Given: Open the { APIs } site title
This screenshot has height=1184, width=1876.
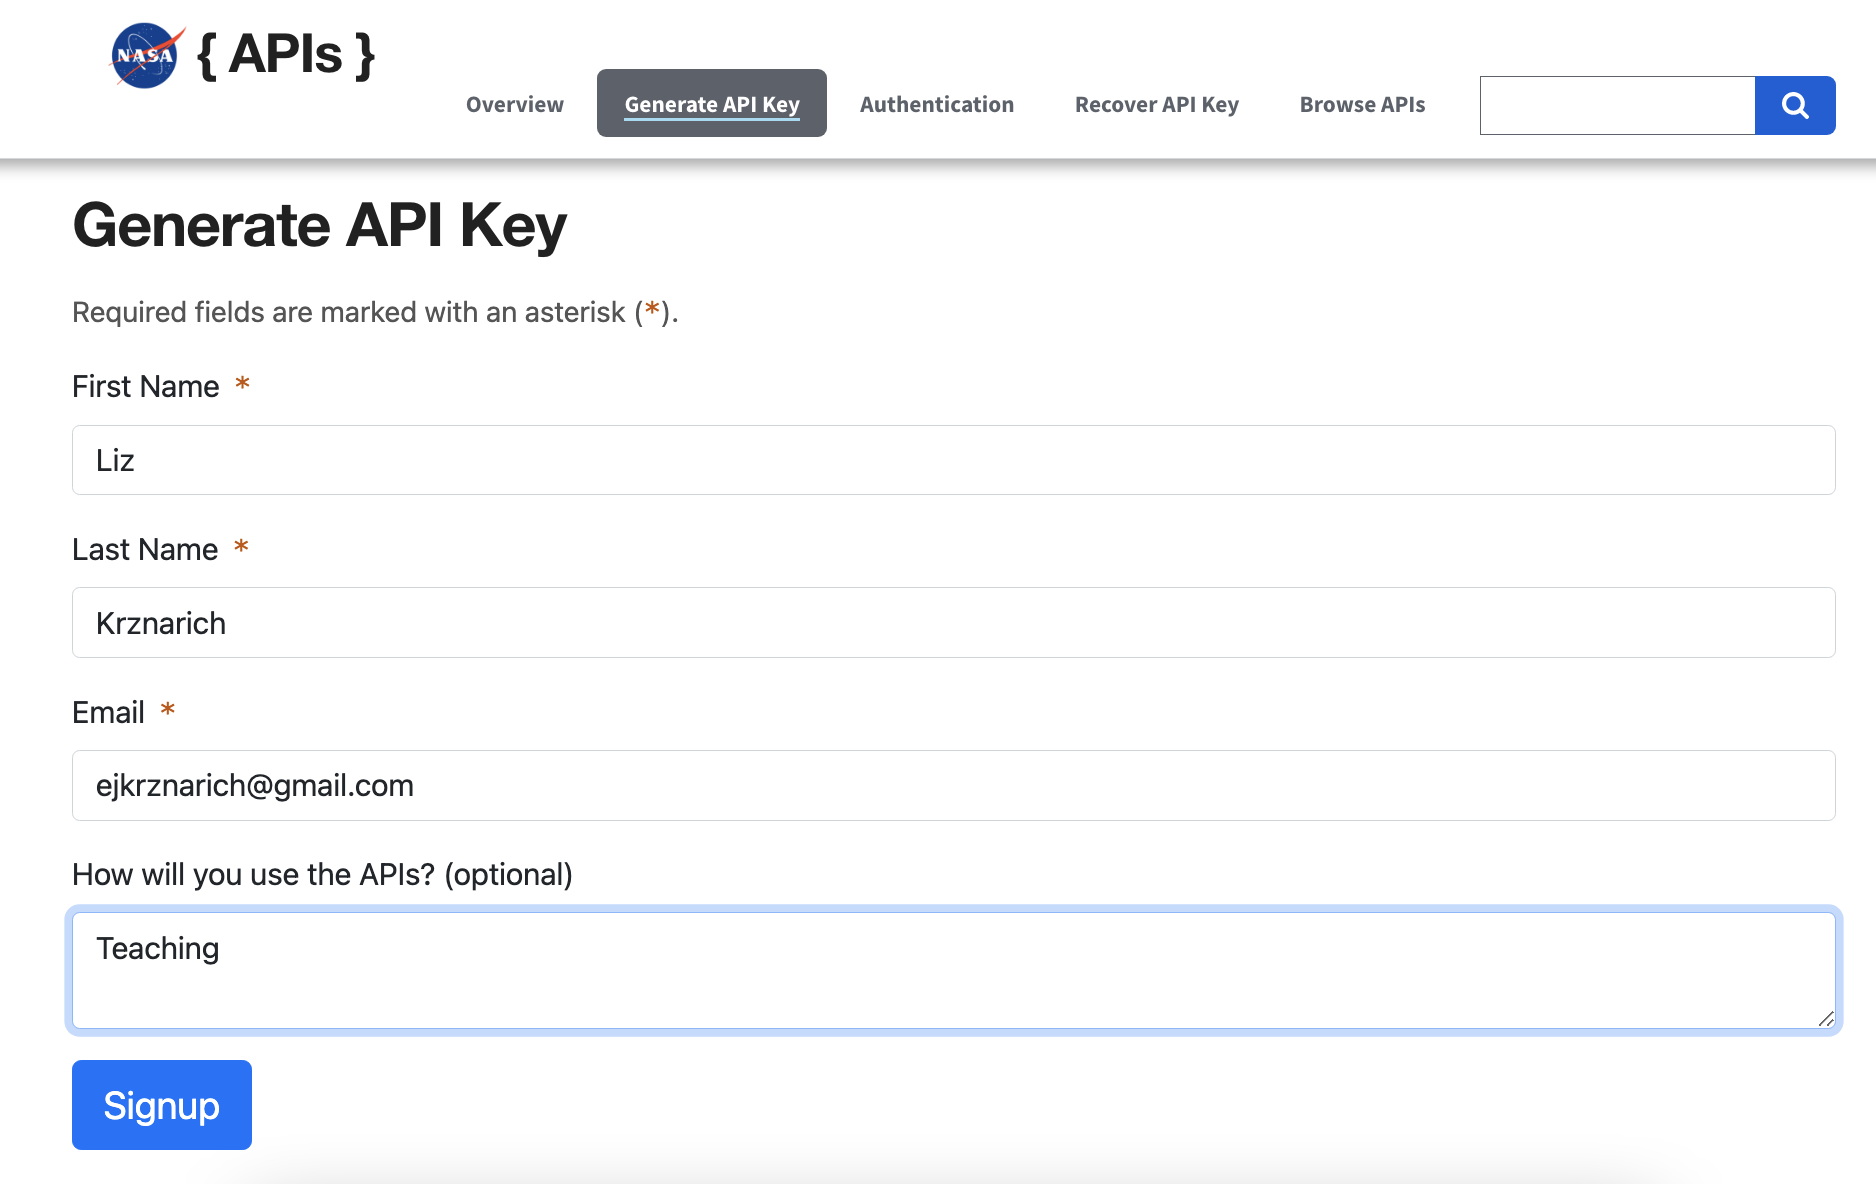Looking at the screenshot, I should (x=286, y=55).
